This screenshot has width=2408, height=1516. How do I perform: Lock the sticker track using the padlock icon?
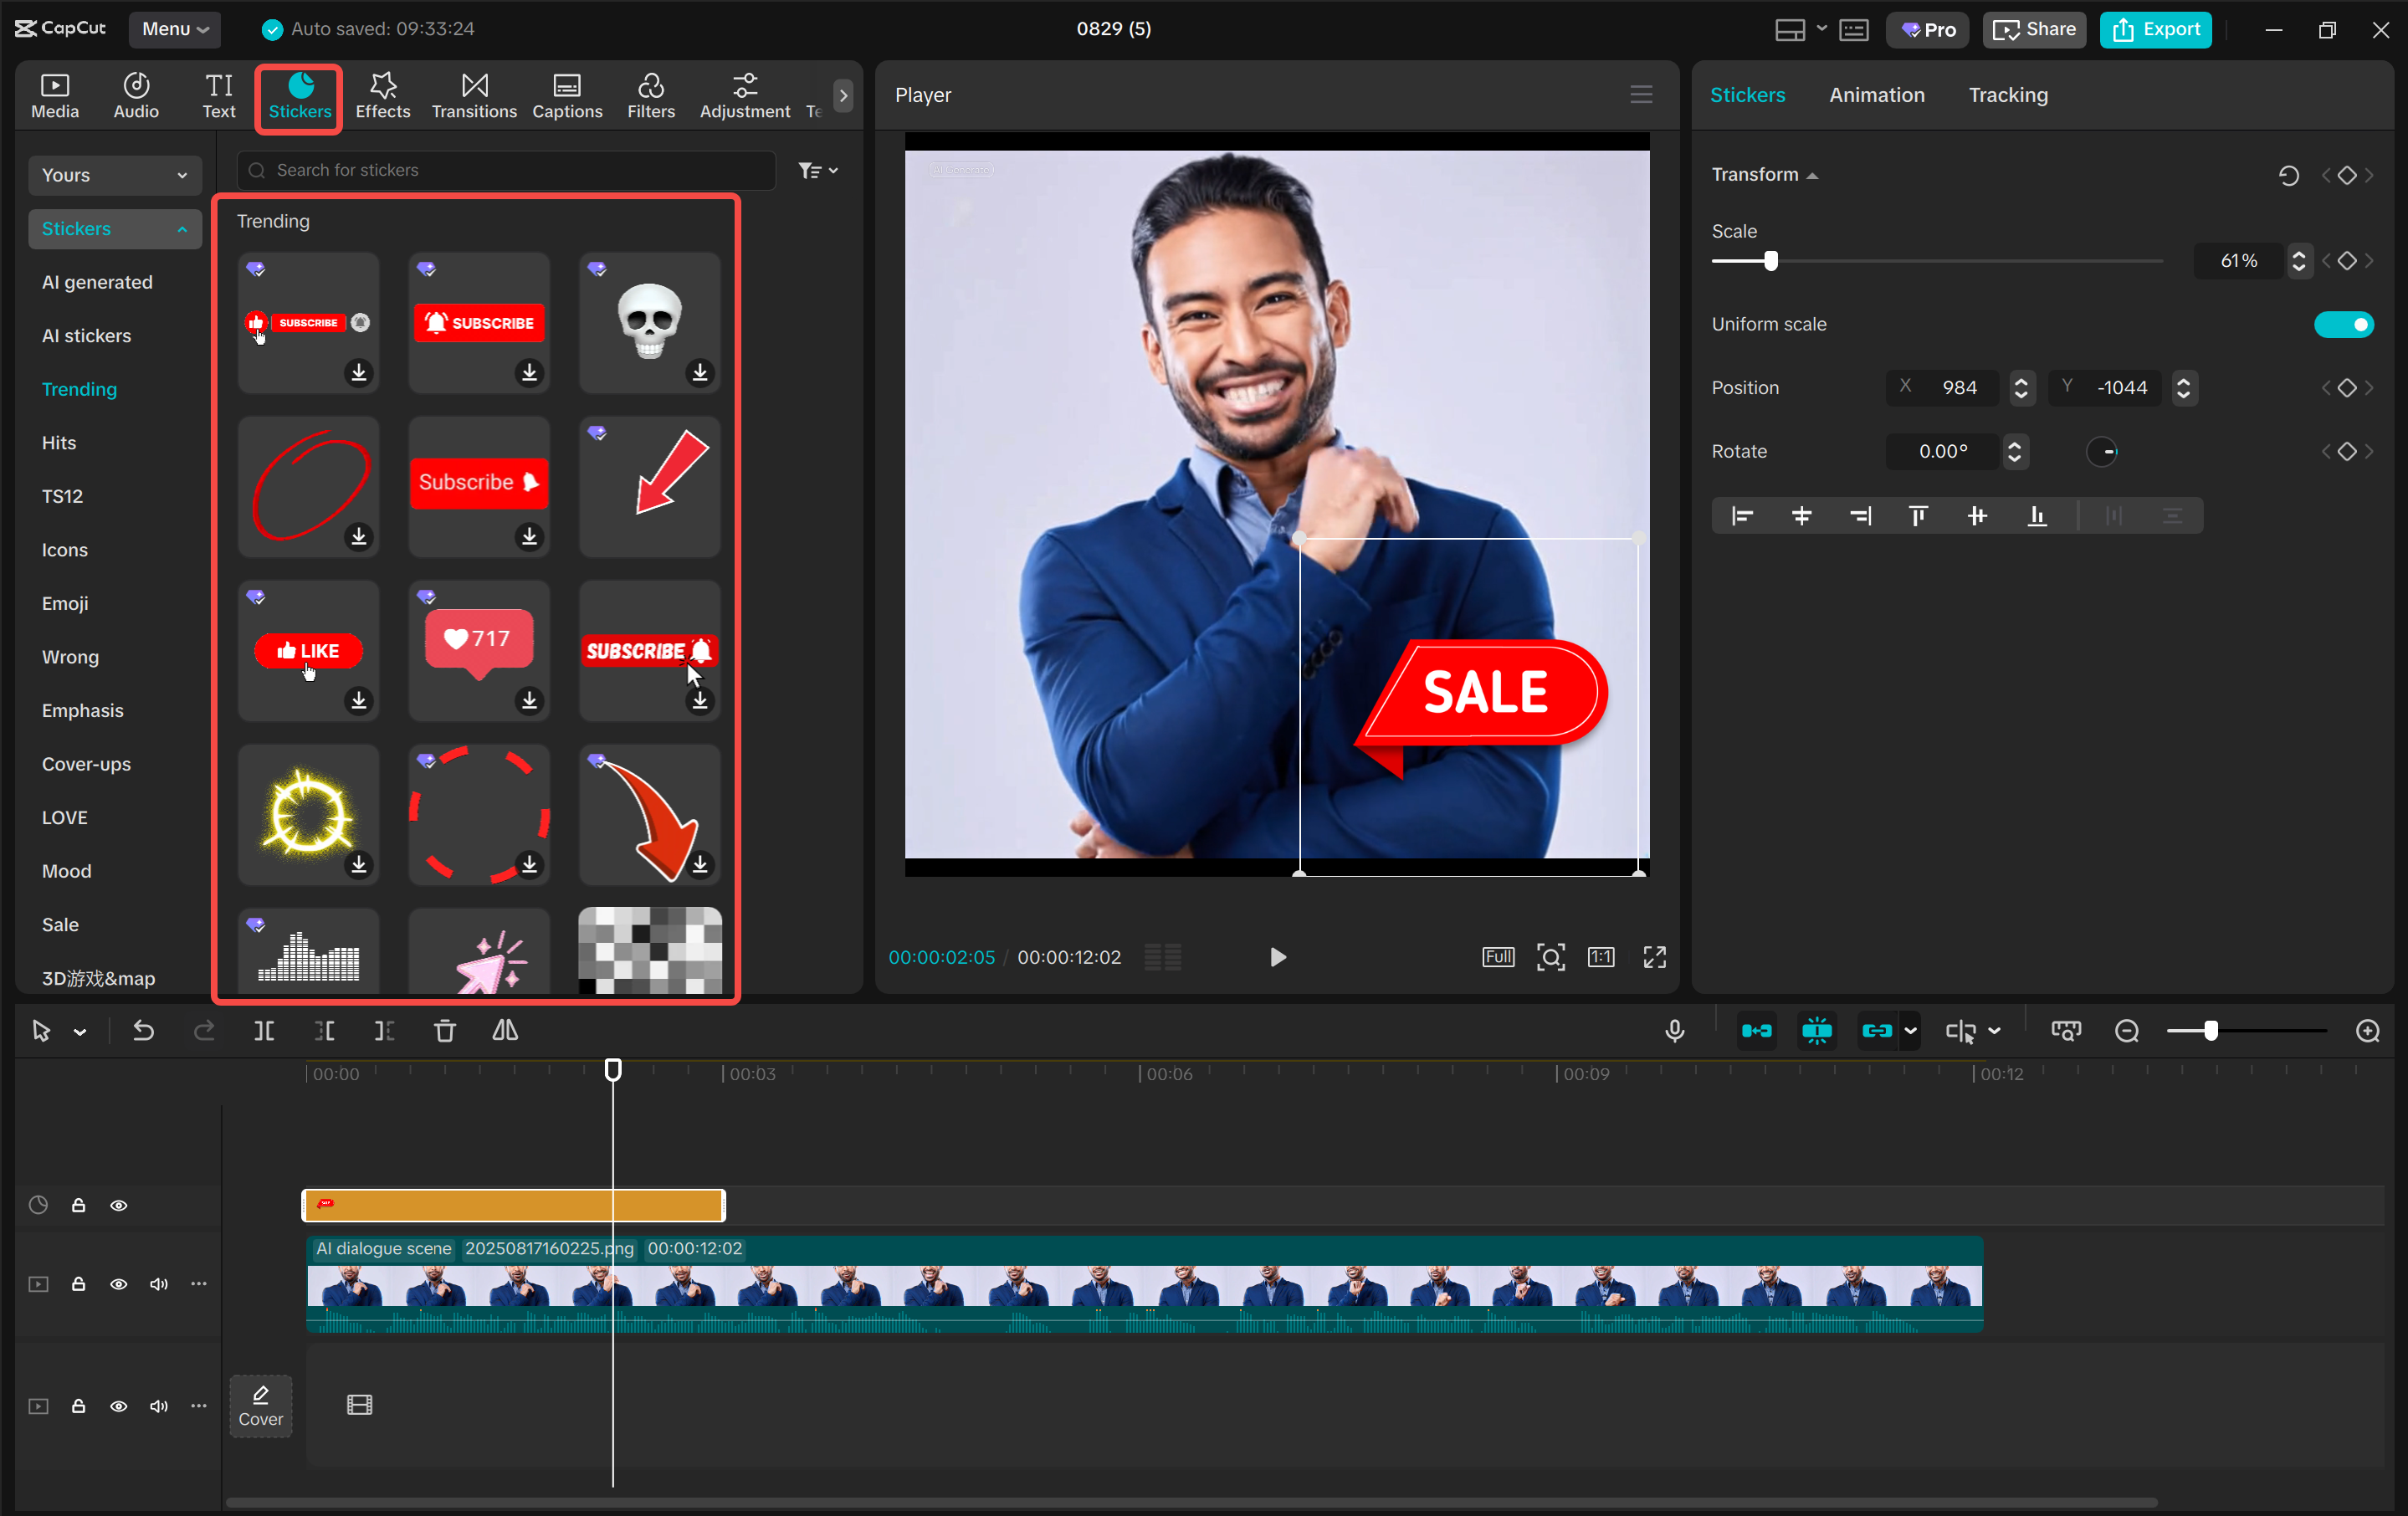79,1205
